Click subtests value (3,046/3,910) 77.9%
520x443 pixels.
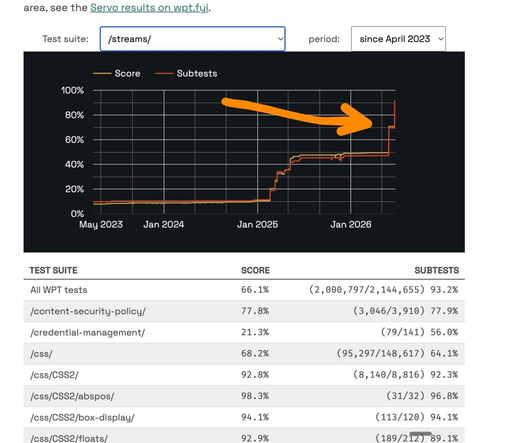click(406, 311)
